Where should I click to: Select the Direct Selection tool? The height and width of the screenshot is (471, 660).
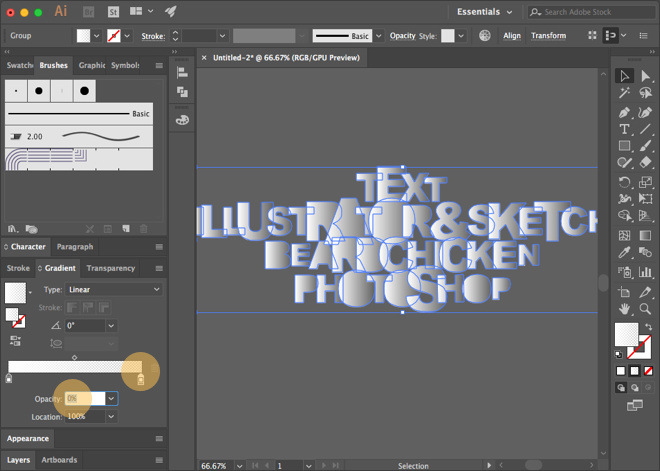pos(645,76)
